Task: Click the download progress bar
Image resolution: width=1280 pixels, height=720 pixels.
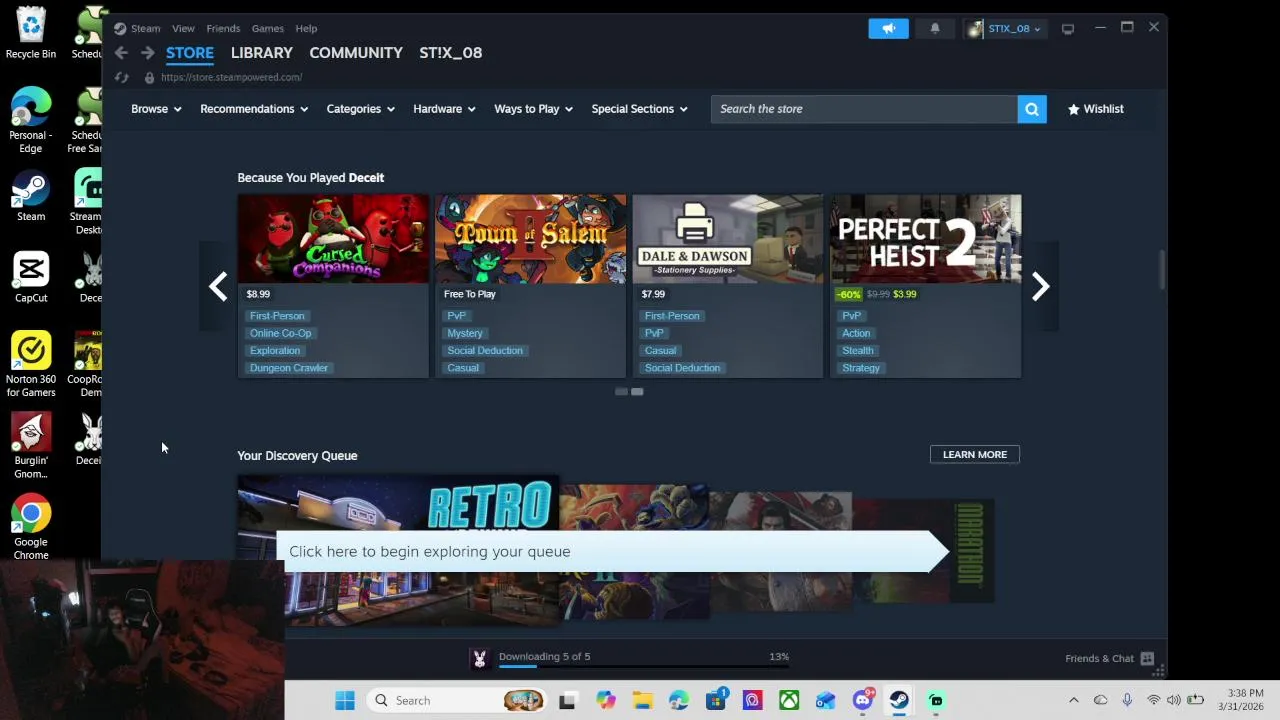Action: coord(644,666)
